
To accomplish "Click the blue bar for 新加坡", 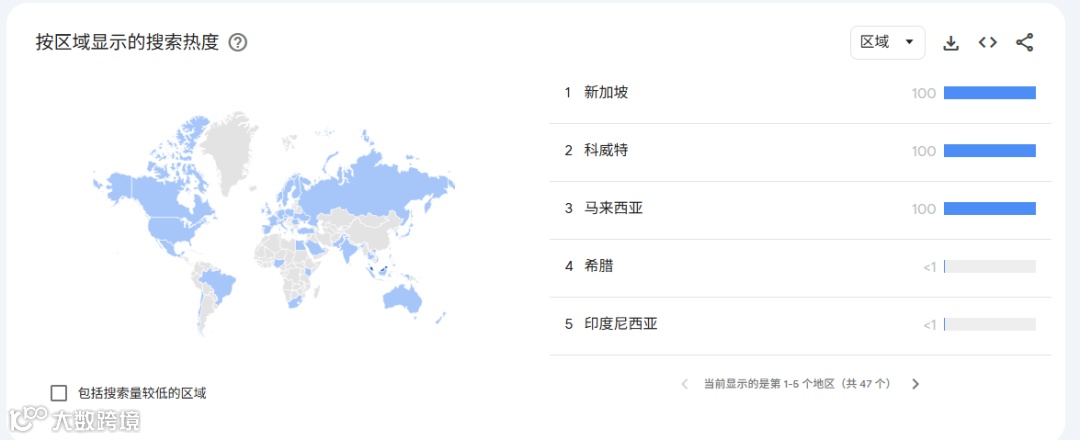I will tap(989, 93).
